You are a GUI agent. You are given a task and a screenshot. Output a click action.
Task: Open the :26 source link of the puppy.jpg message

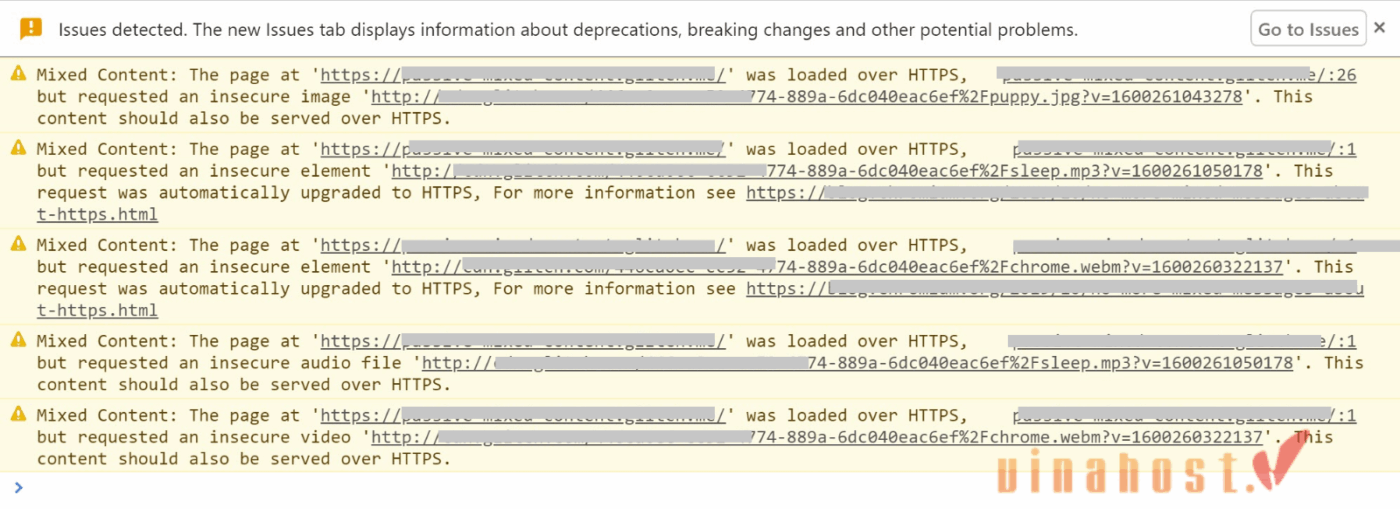pos(1178,74)
